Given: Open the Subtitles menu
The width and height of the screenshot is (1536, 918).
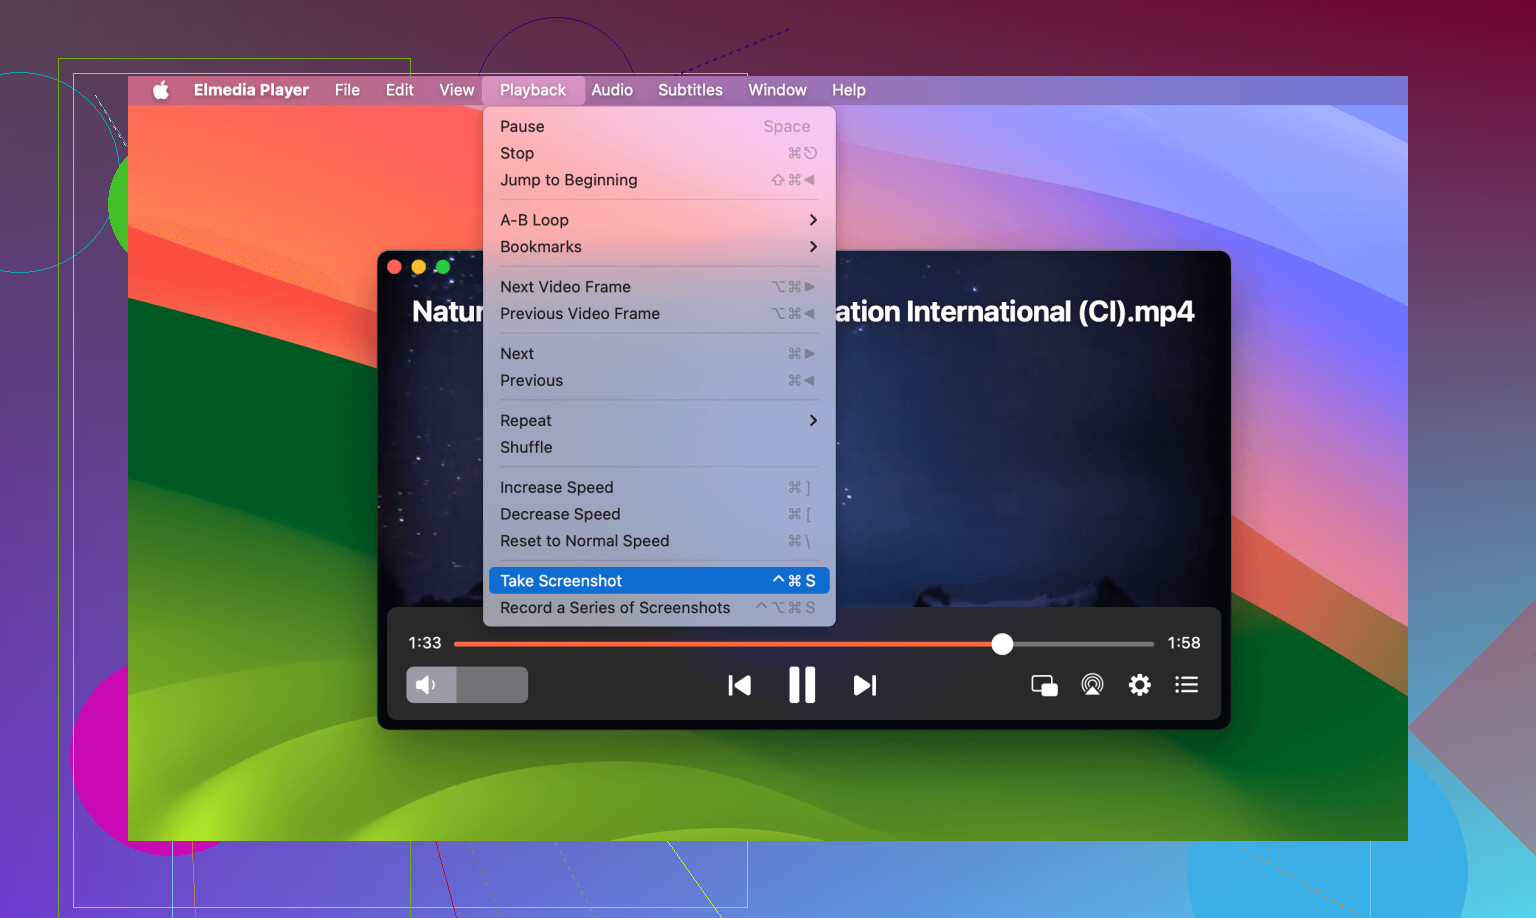Looking at the screenshot, I should (x=690, y=90).
